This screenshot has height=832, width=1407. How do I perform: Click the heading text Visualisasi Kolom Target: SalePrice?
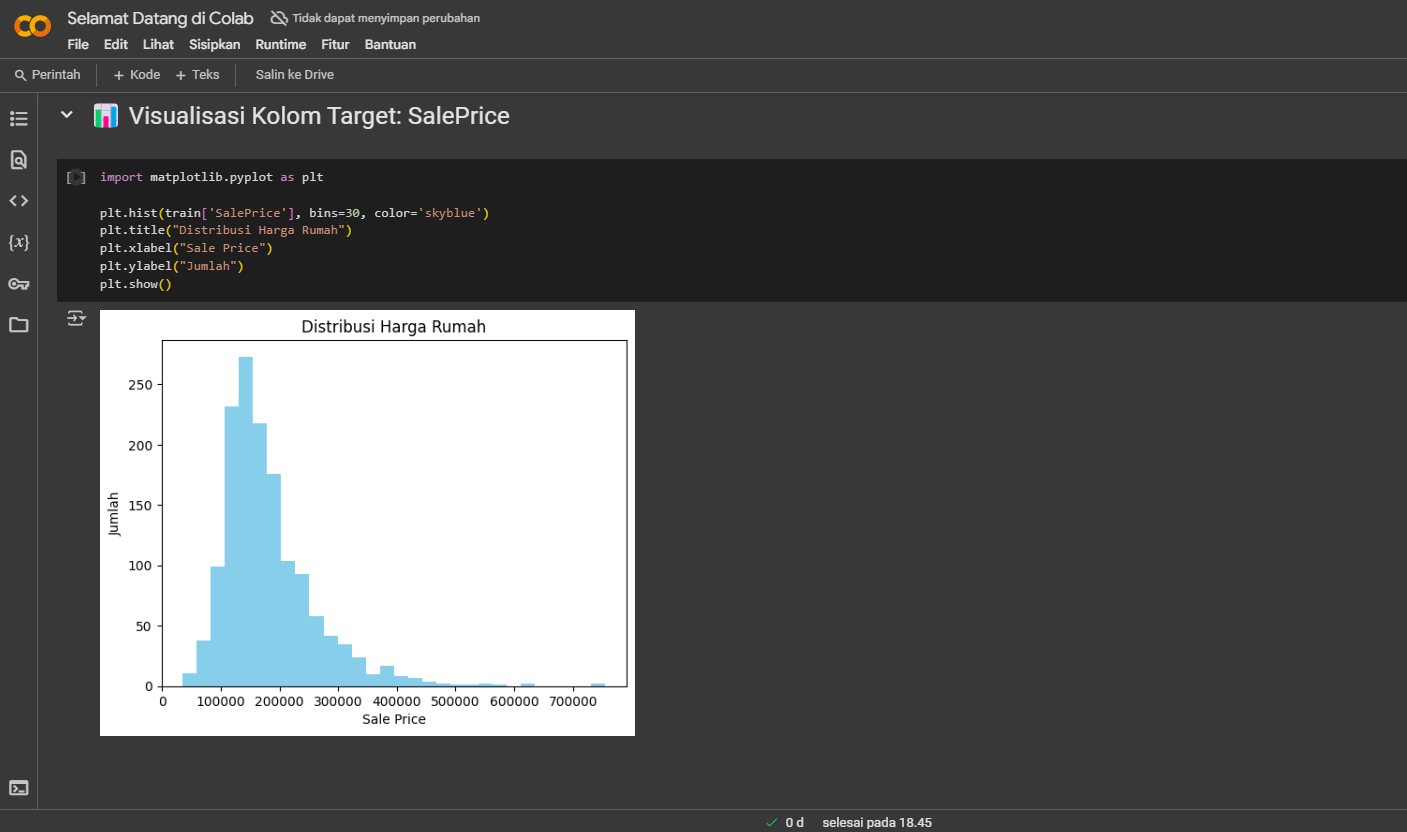coord(319,116)
